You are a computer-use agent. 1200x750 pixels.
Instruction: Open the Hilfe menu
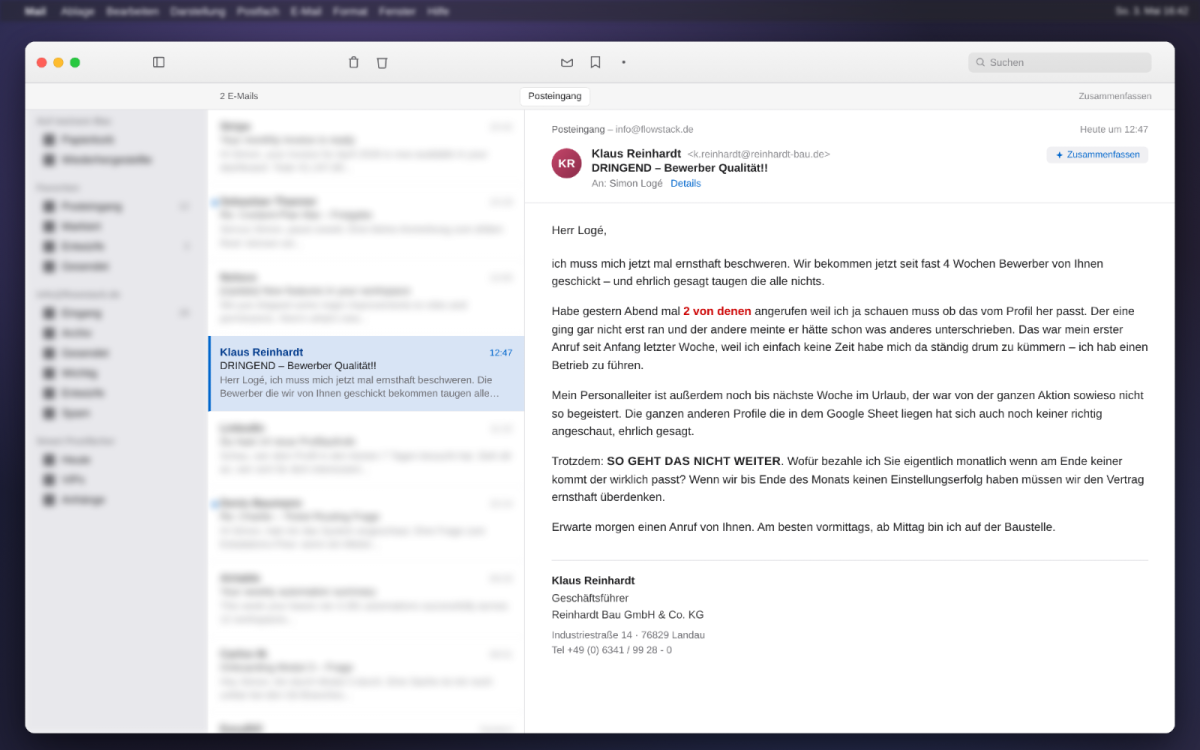pyautogui.click(x=438, y=11)
